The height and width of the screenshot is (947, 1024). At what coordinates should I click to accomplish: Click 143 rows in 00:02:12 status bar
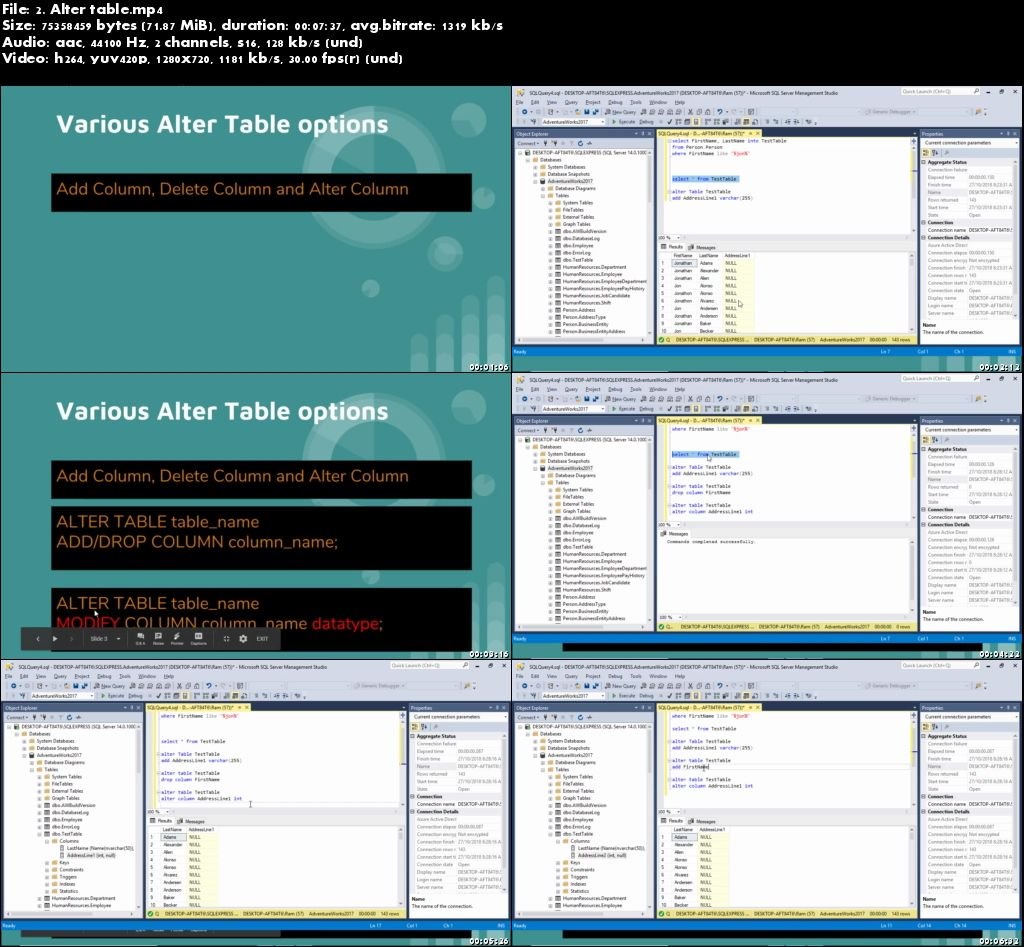[900, 340]
